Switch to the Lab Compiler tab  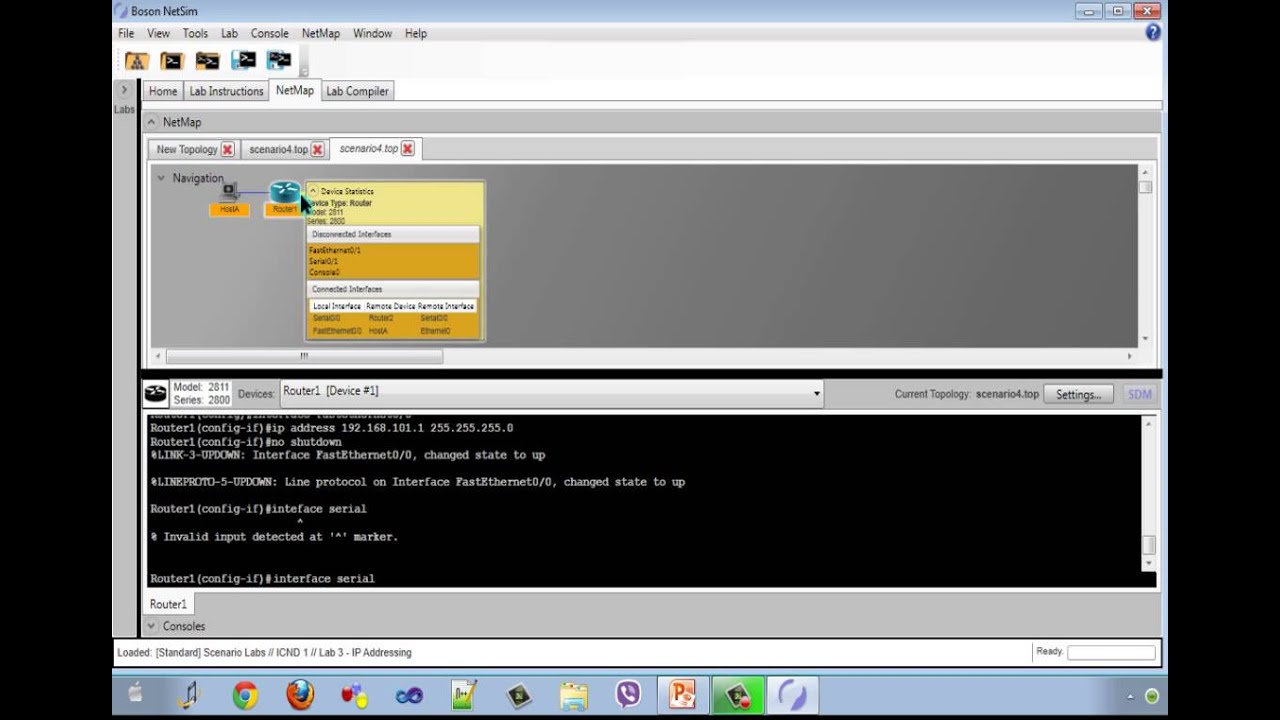(x=357, y=91)
